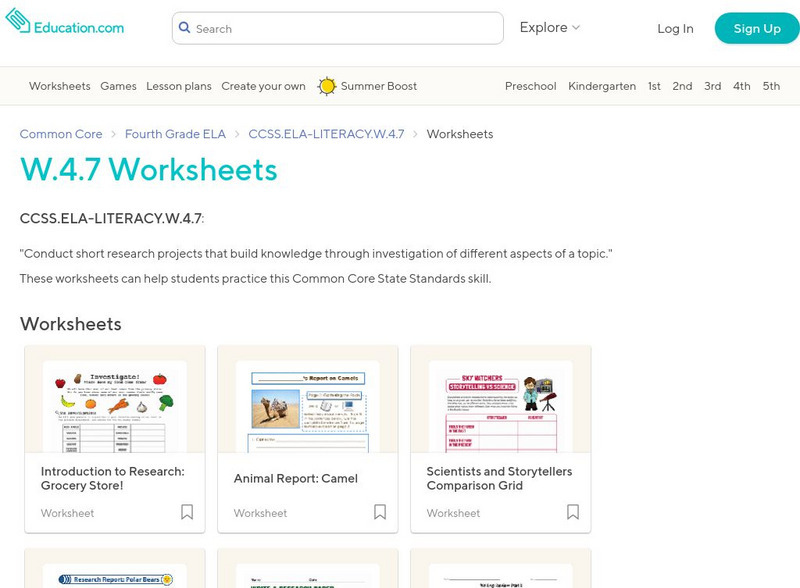Expand the Explore dropdown

(x=549, y=28)
